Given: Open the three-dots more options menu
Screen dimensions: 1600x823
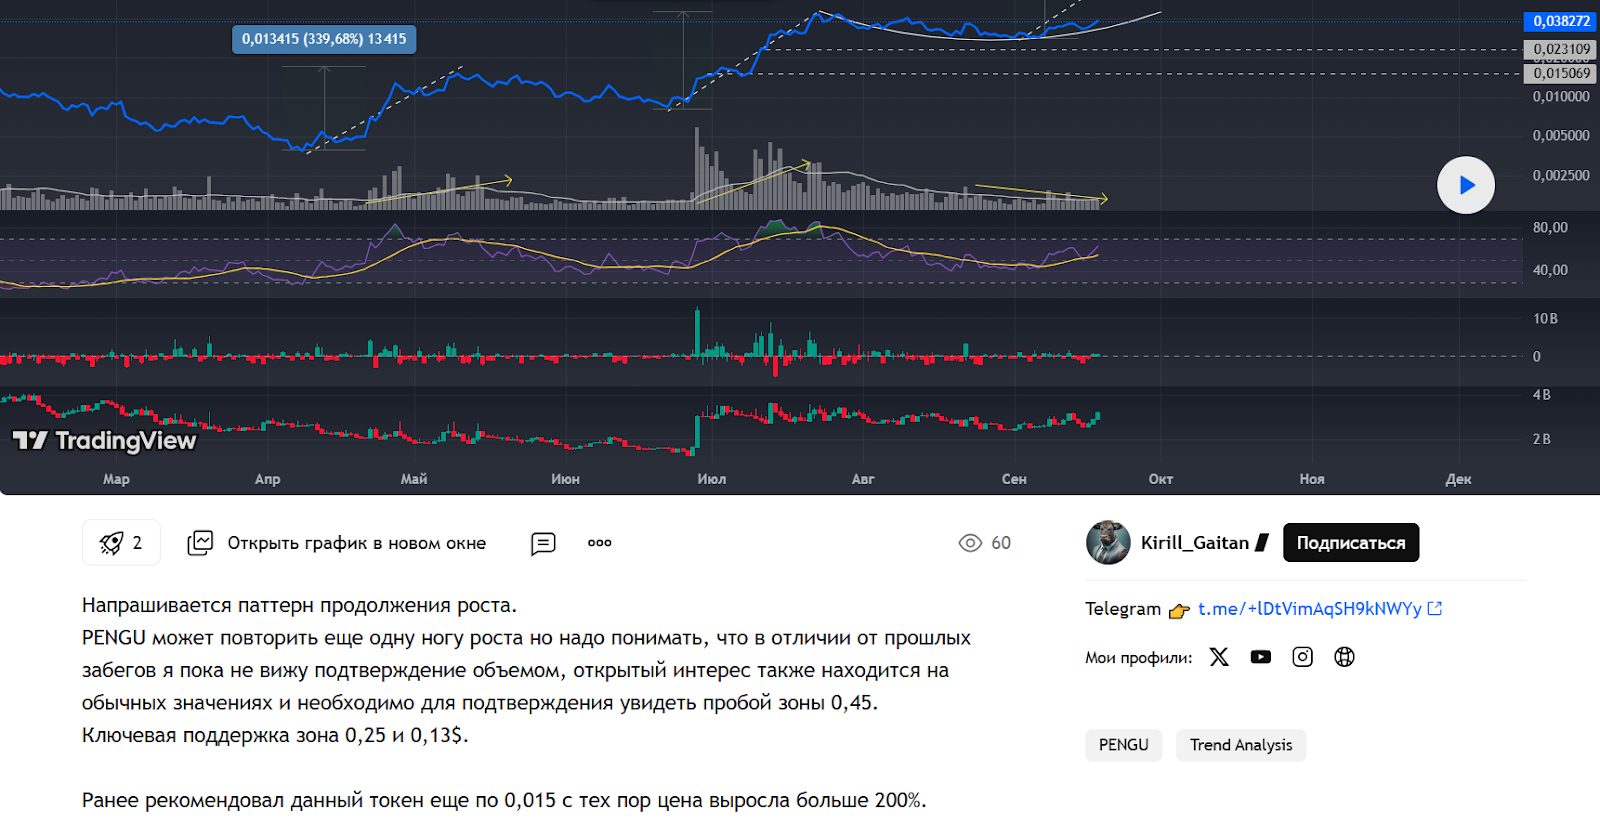Looking at the screenshot, I should [599, 543].
